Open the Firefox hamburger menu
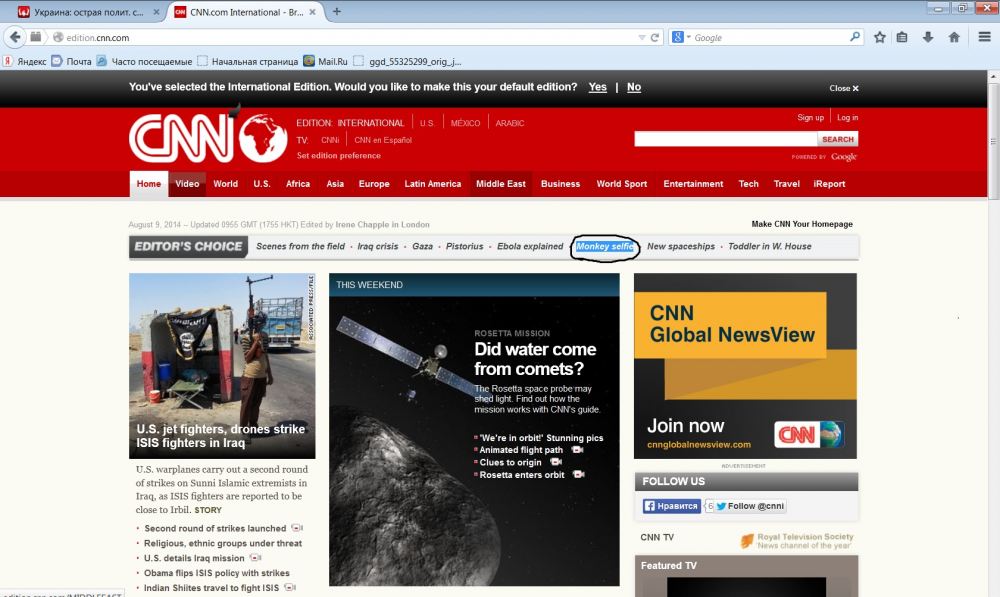 tap(985, 37)
